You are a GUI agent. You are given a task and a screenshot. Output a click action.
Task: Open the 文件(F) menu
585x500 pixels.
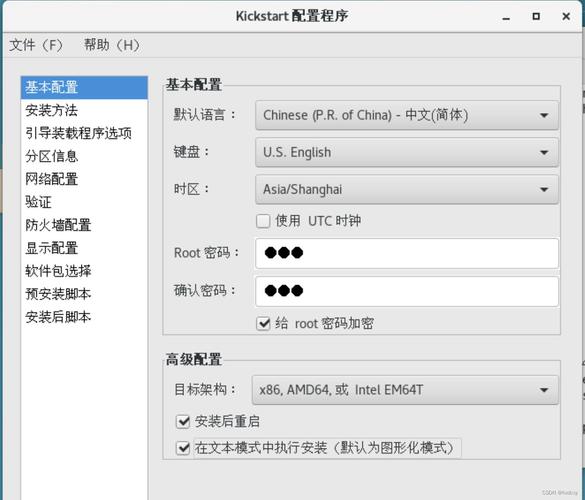(x=36, y=45)
